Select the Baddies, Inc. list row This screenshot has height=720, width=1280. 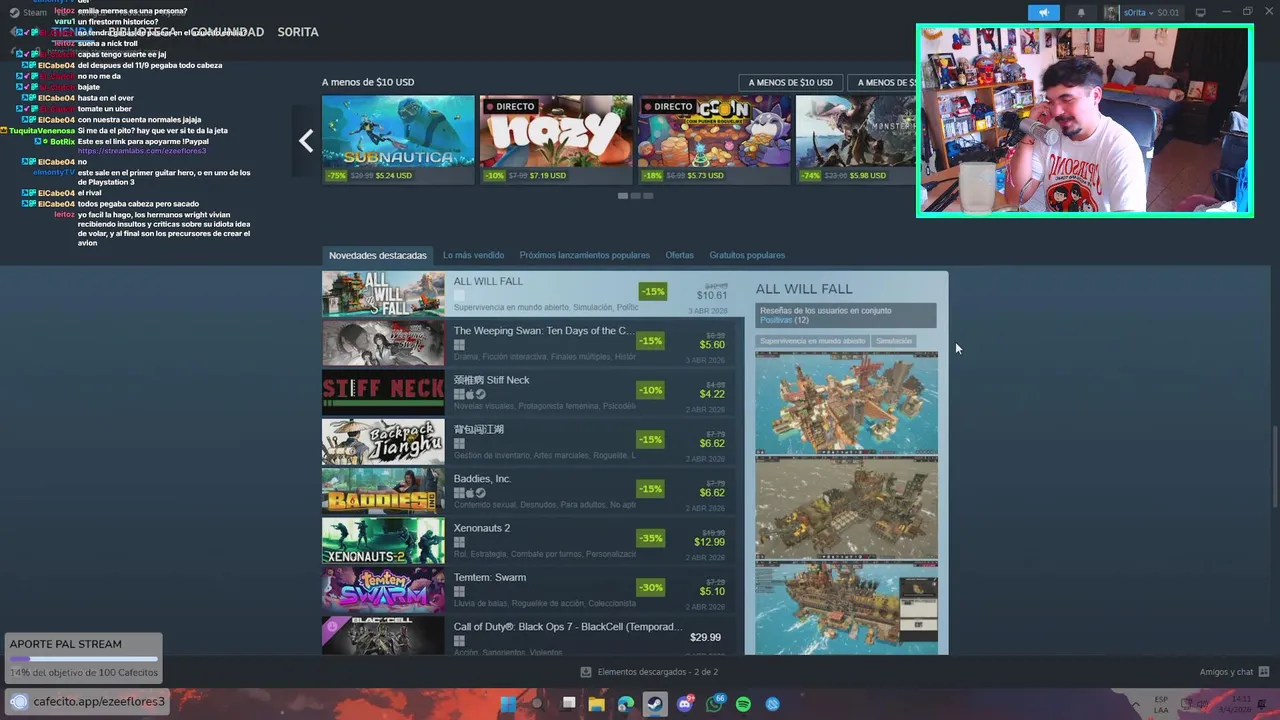pos(528,491)
